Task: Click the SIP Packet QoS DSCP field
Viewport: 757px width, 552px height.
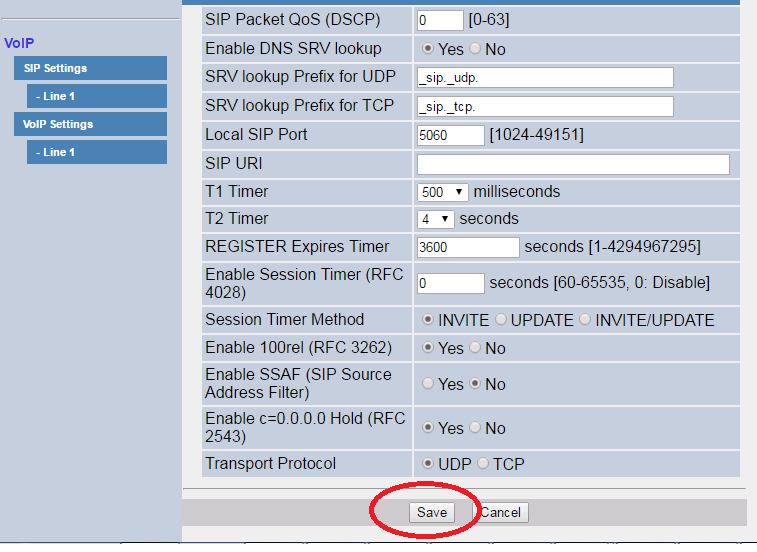Action: (440, 20)
